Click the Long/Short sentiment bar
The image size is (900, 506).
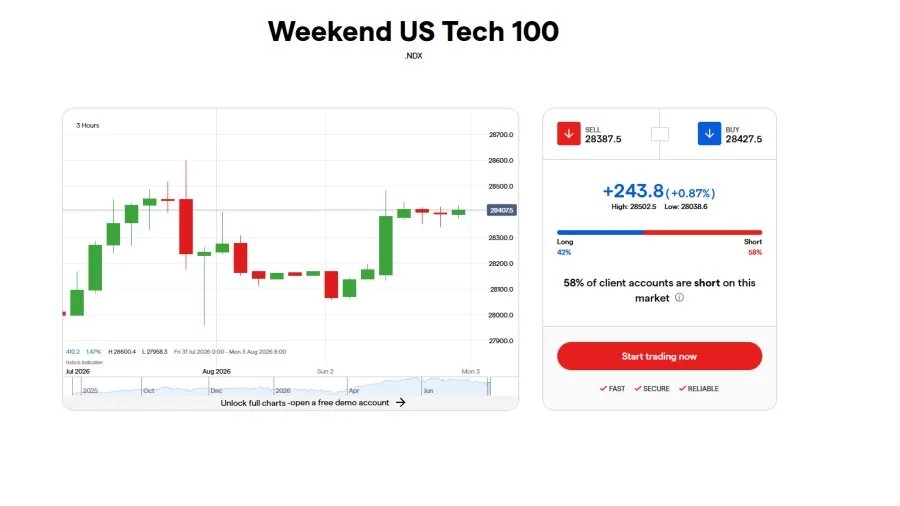tap(659, 232)
